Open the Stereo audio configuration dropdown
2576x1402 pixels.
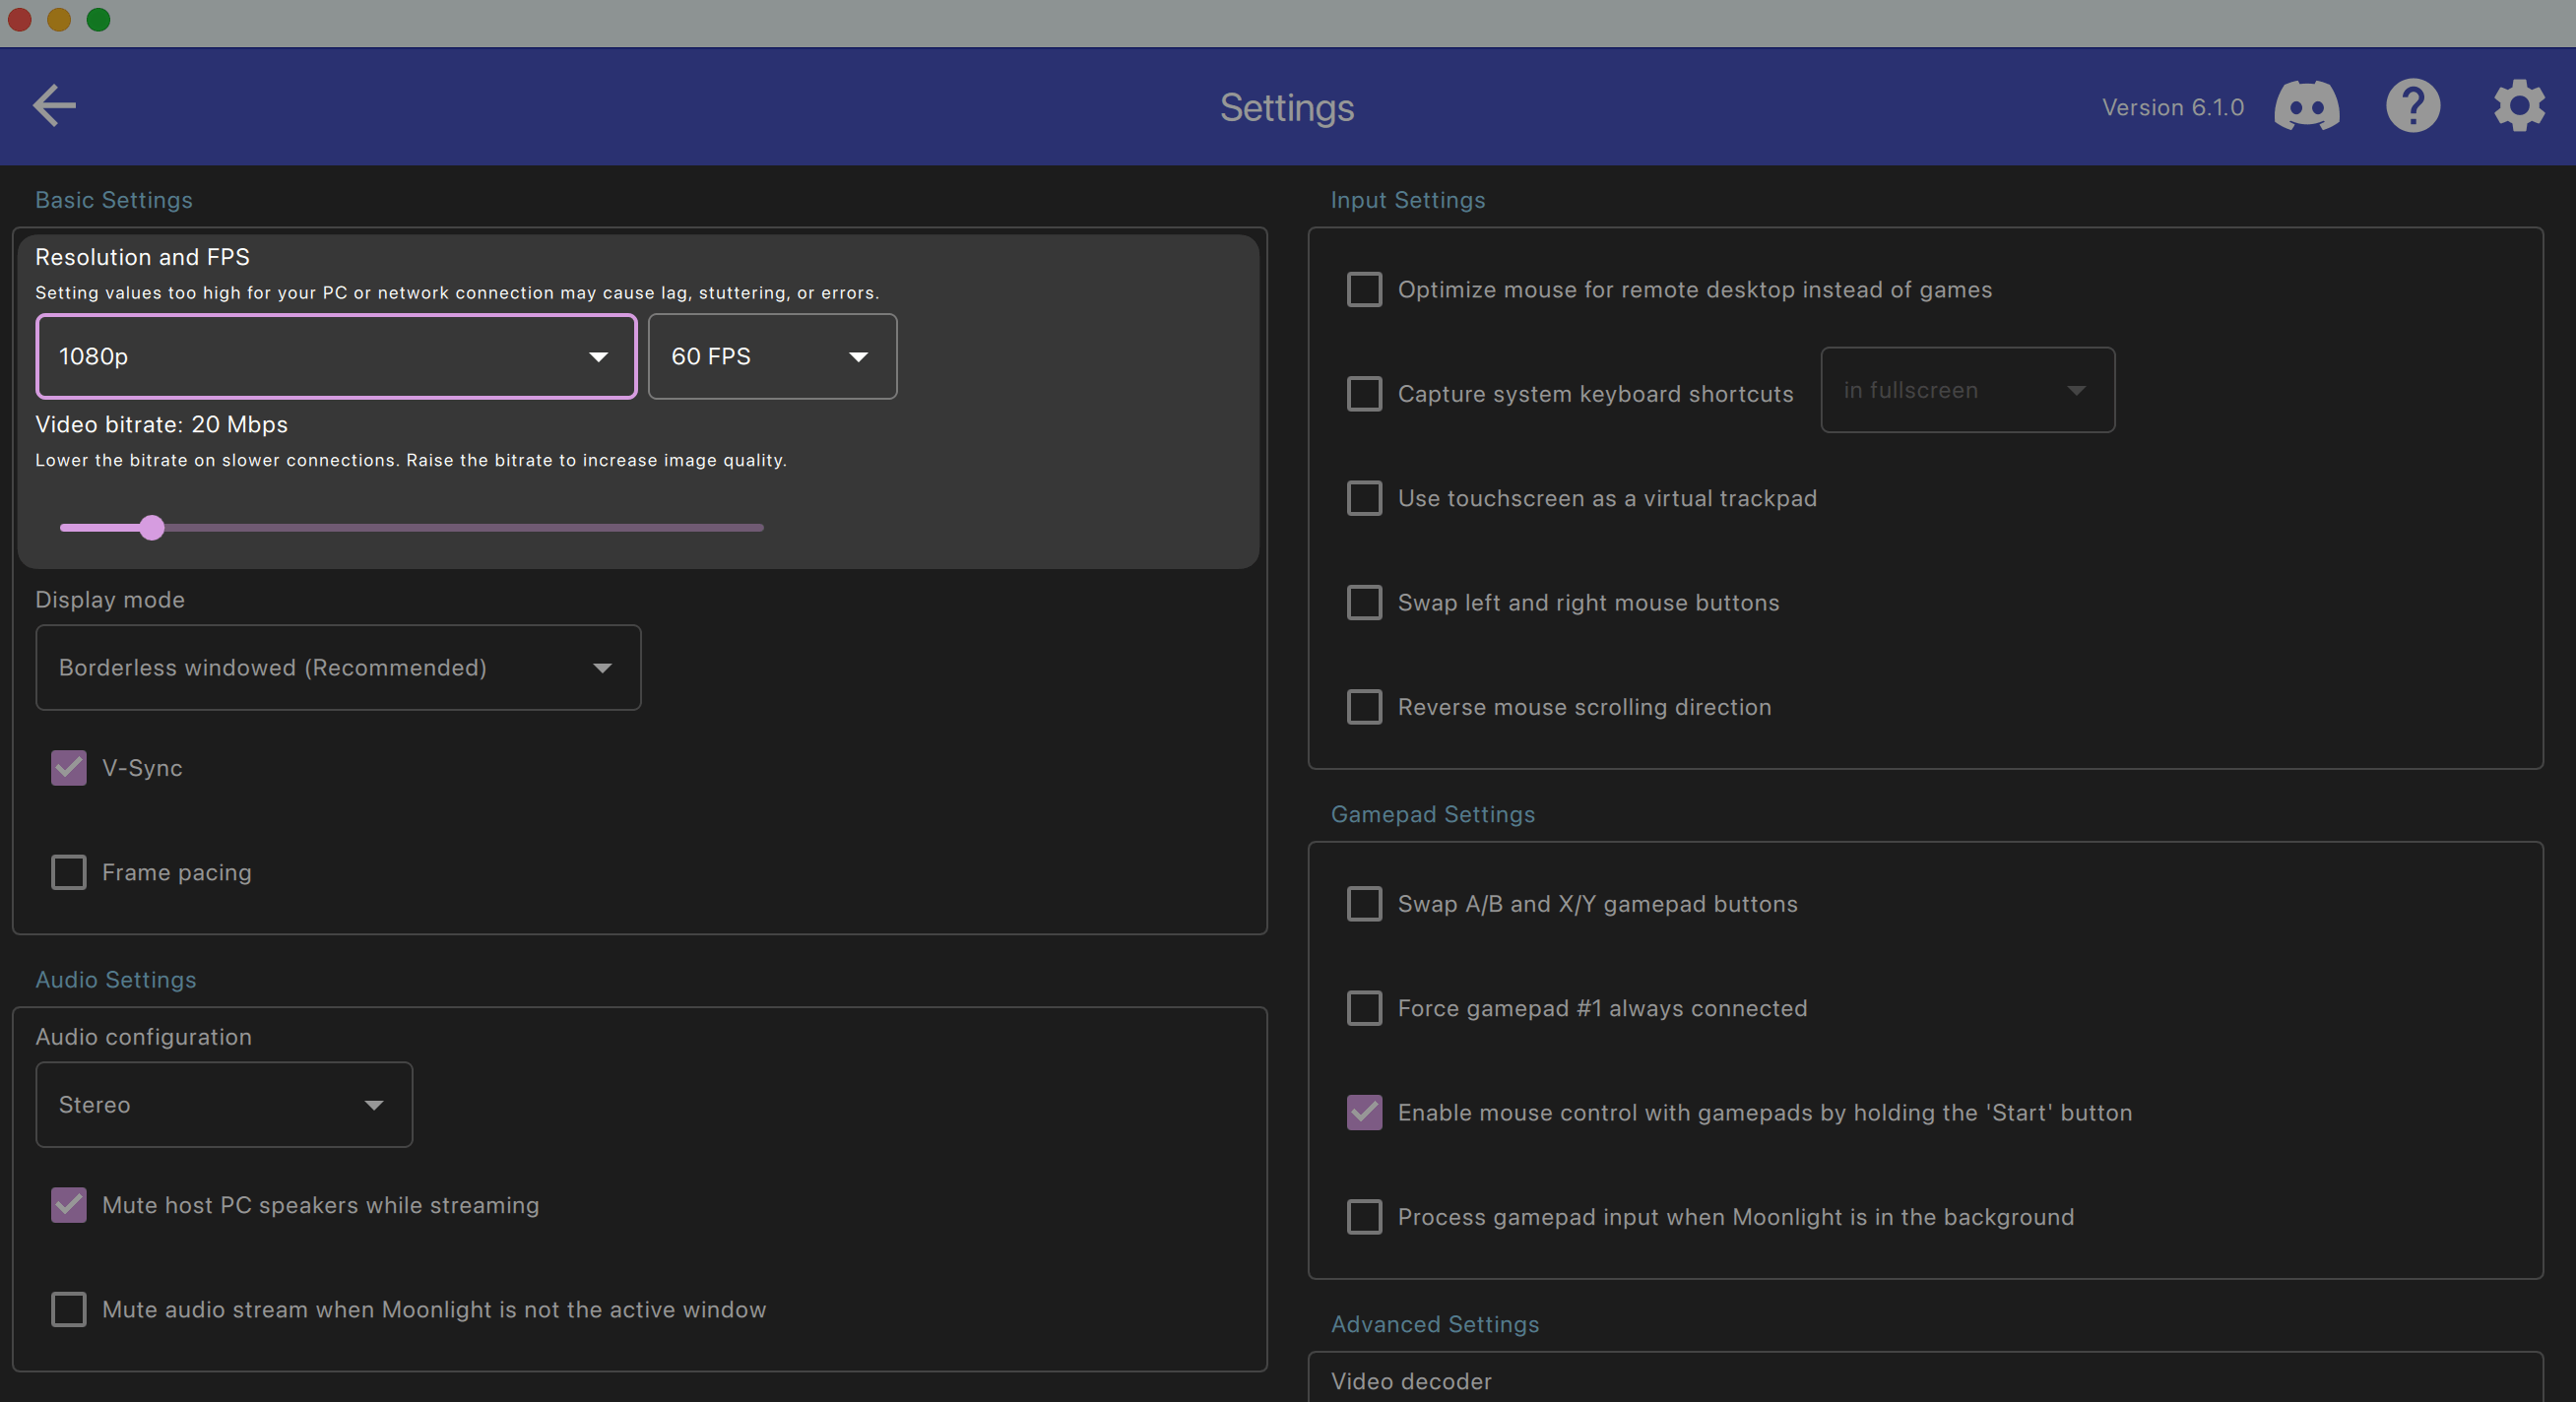click(x=224, y=1105)
